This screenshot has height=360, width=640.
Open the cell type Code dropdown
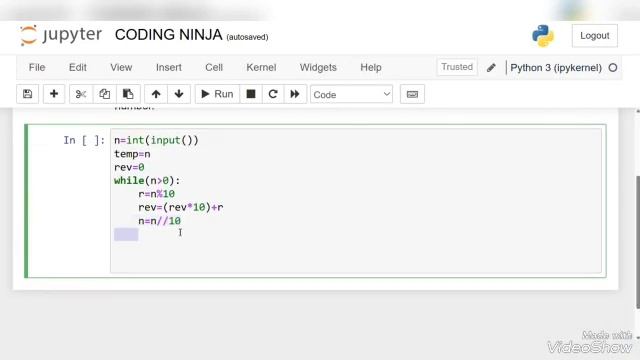pyautogui.click(x=351, y=94)
